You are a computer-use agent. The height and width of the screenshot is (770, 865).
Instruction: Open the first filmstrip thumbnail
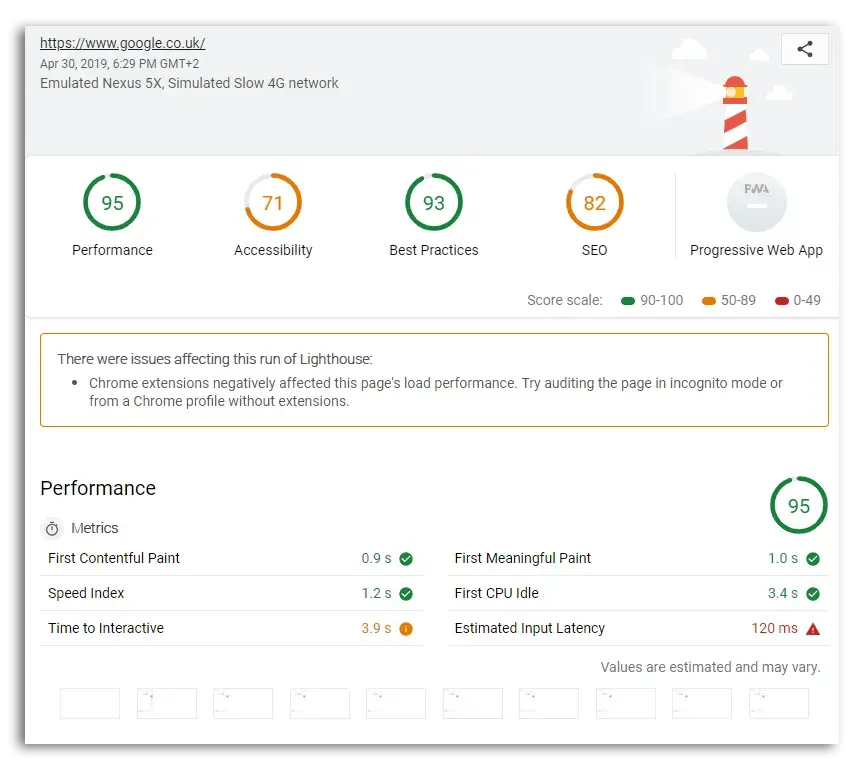pos(89,703)
